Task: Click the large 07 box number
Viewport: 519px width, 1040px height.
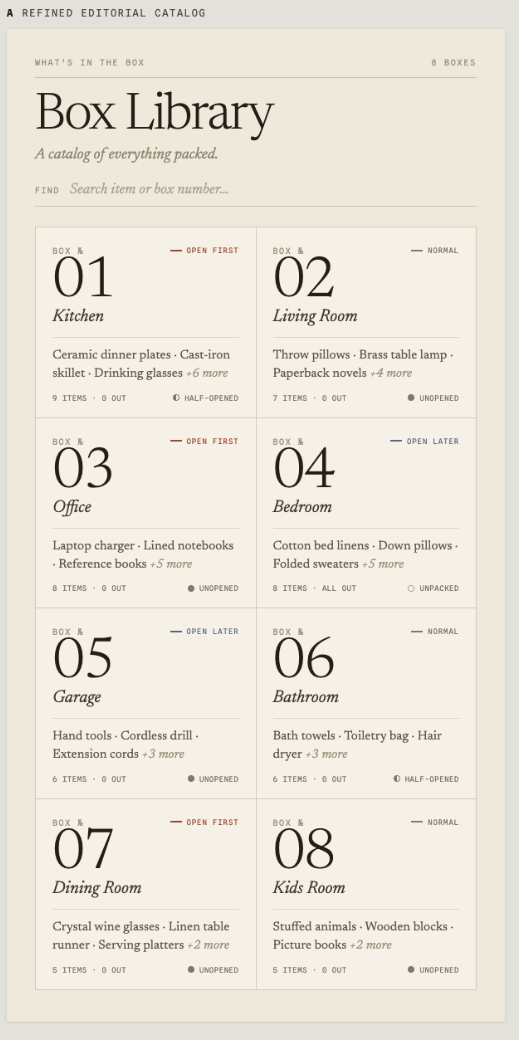Action: tap(83, 850)
